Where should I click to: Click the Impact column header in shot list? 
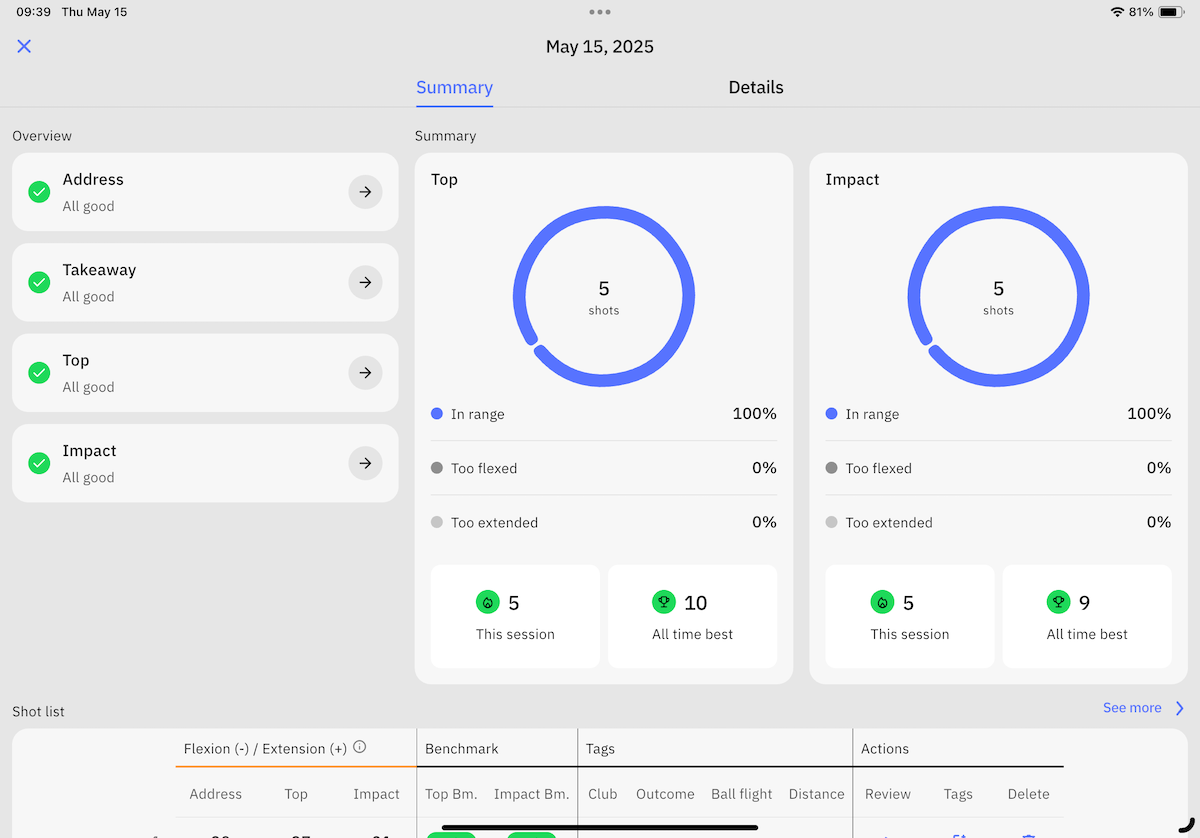pyautogui.click(x=376, y=794)
